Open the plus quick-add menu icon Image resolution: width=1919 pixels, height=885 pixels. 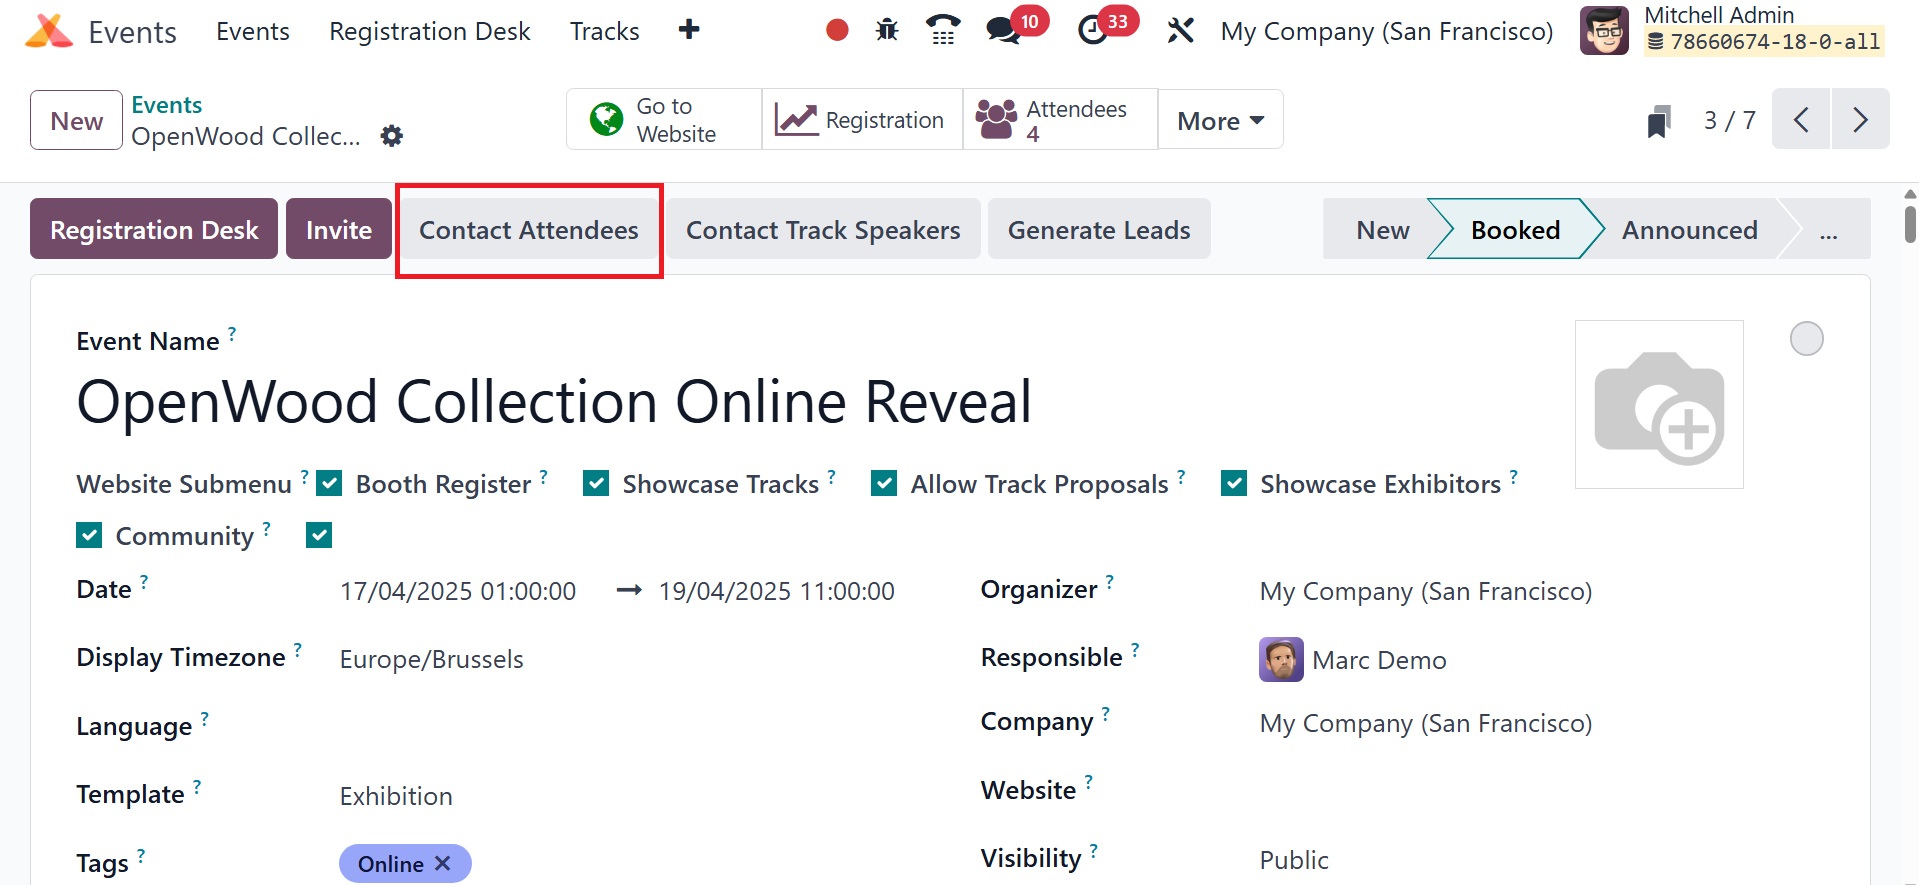pos(688,30)
